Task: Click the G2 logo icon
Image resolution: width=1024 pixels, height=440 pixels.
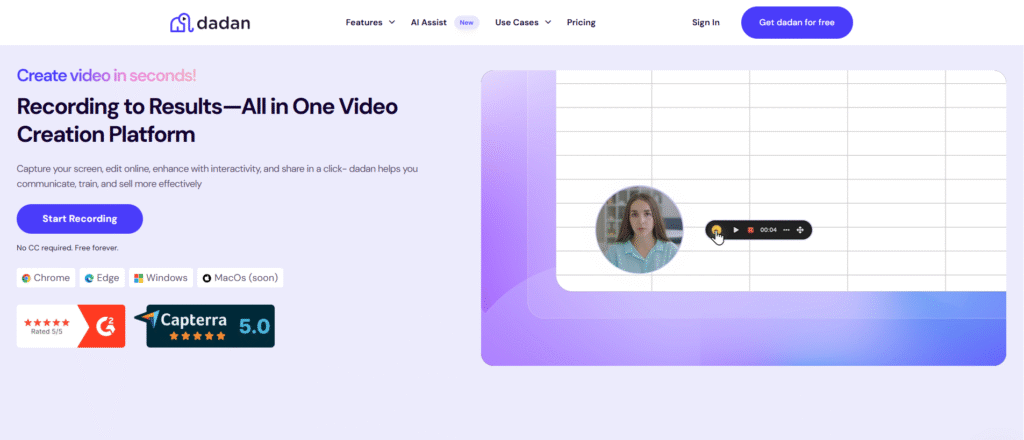Action: coord(105,326)
